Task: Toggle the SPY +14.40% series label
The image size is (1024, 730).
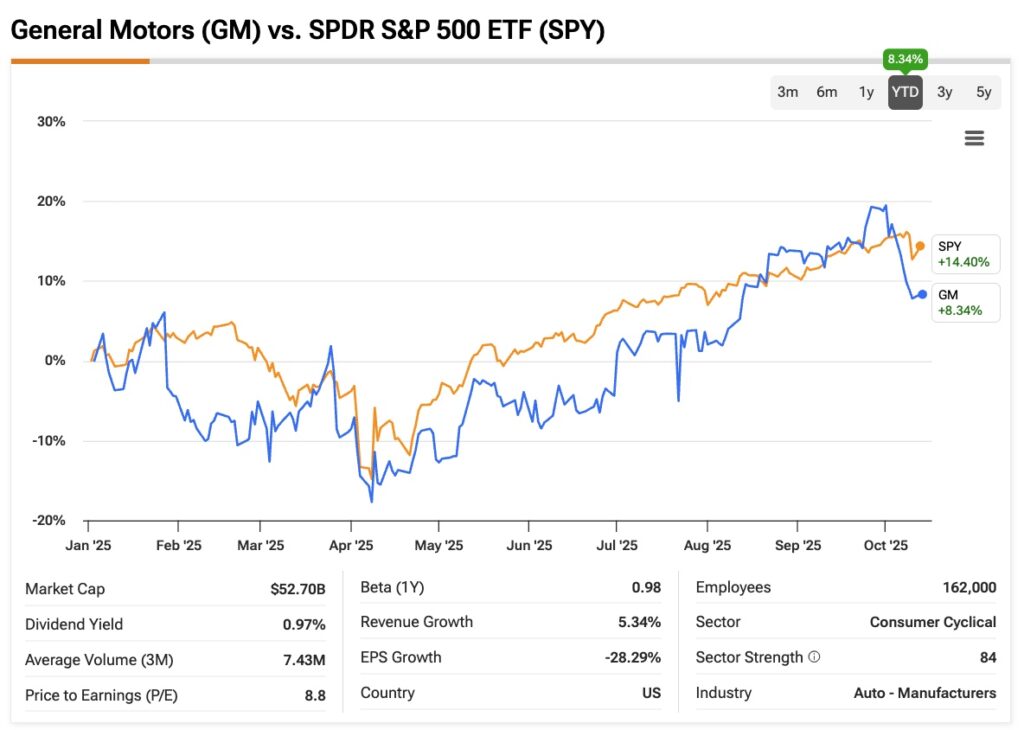Action: point(964,254)
